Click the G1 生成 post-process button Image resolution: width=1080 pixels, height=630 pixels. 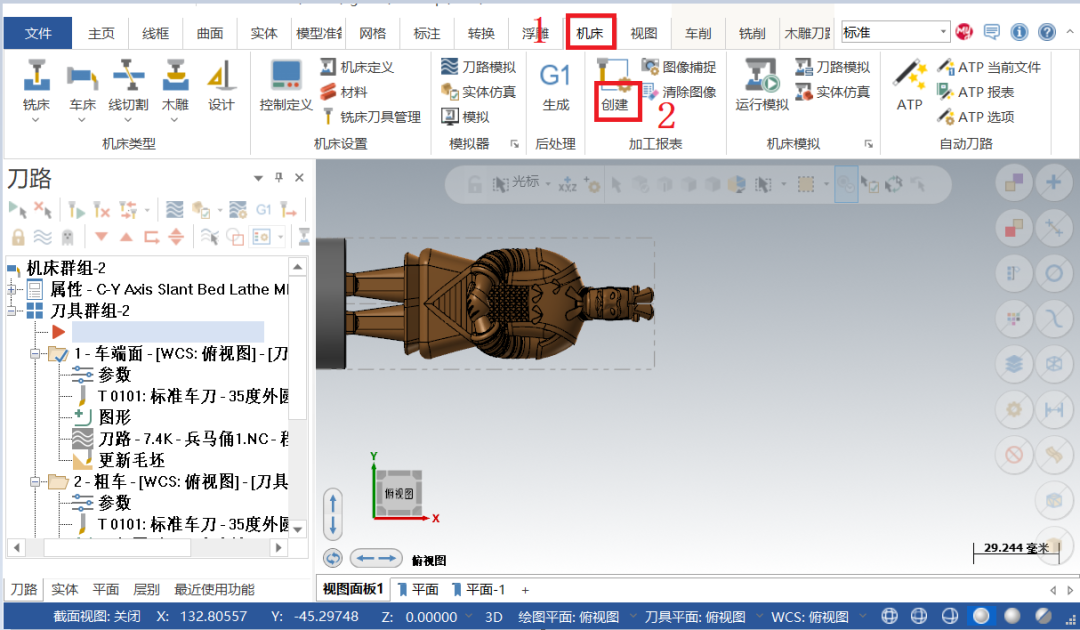[x=555, y=85]
